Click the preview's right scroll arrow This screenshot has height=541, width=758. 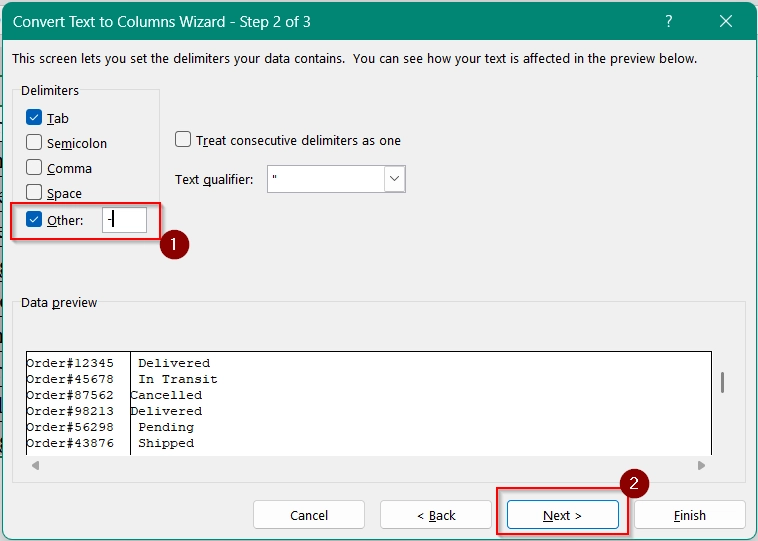point(701,465)
